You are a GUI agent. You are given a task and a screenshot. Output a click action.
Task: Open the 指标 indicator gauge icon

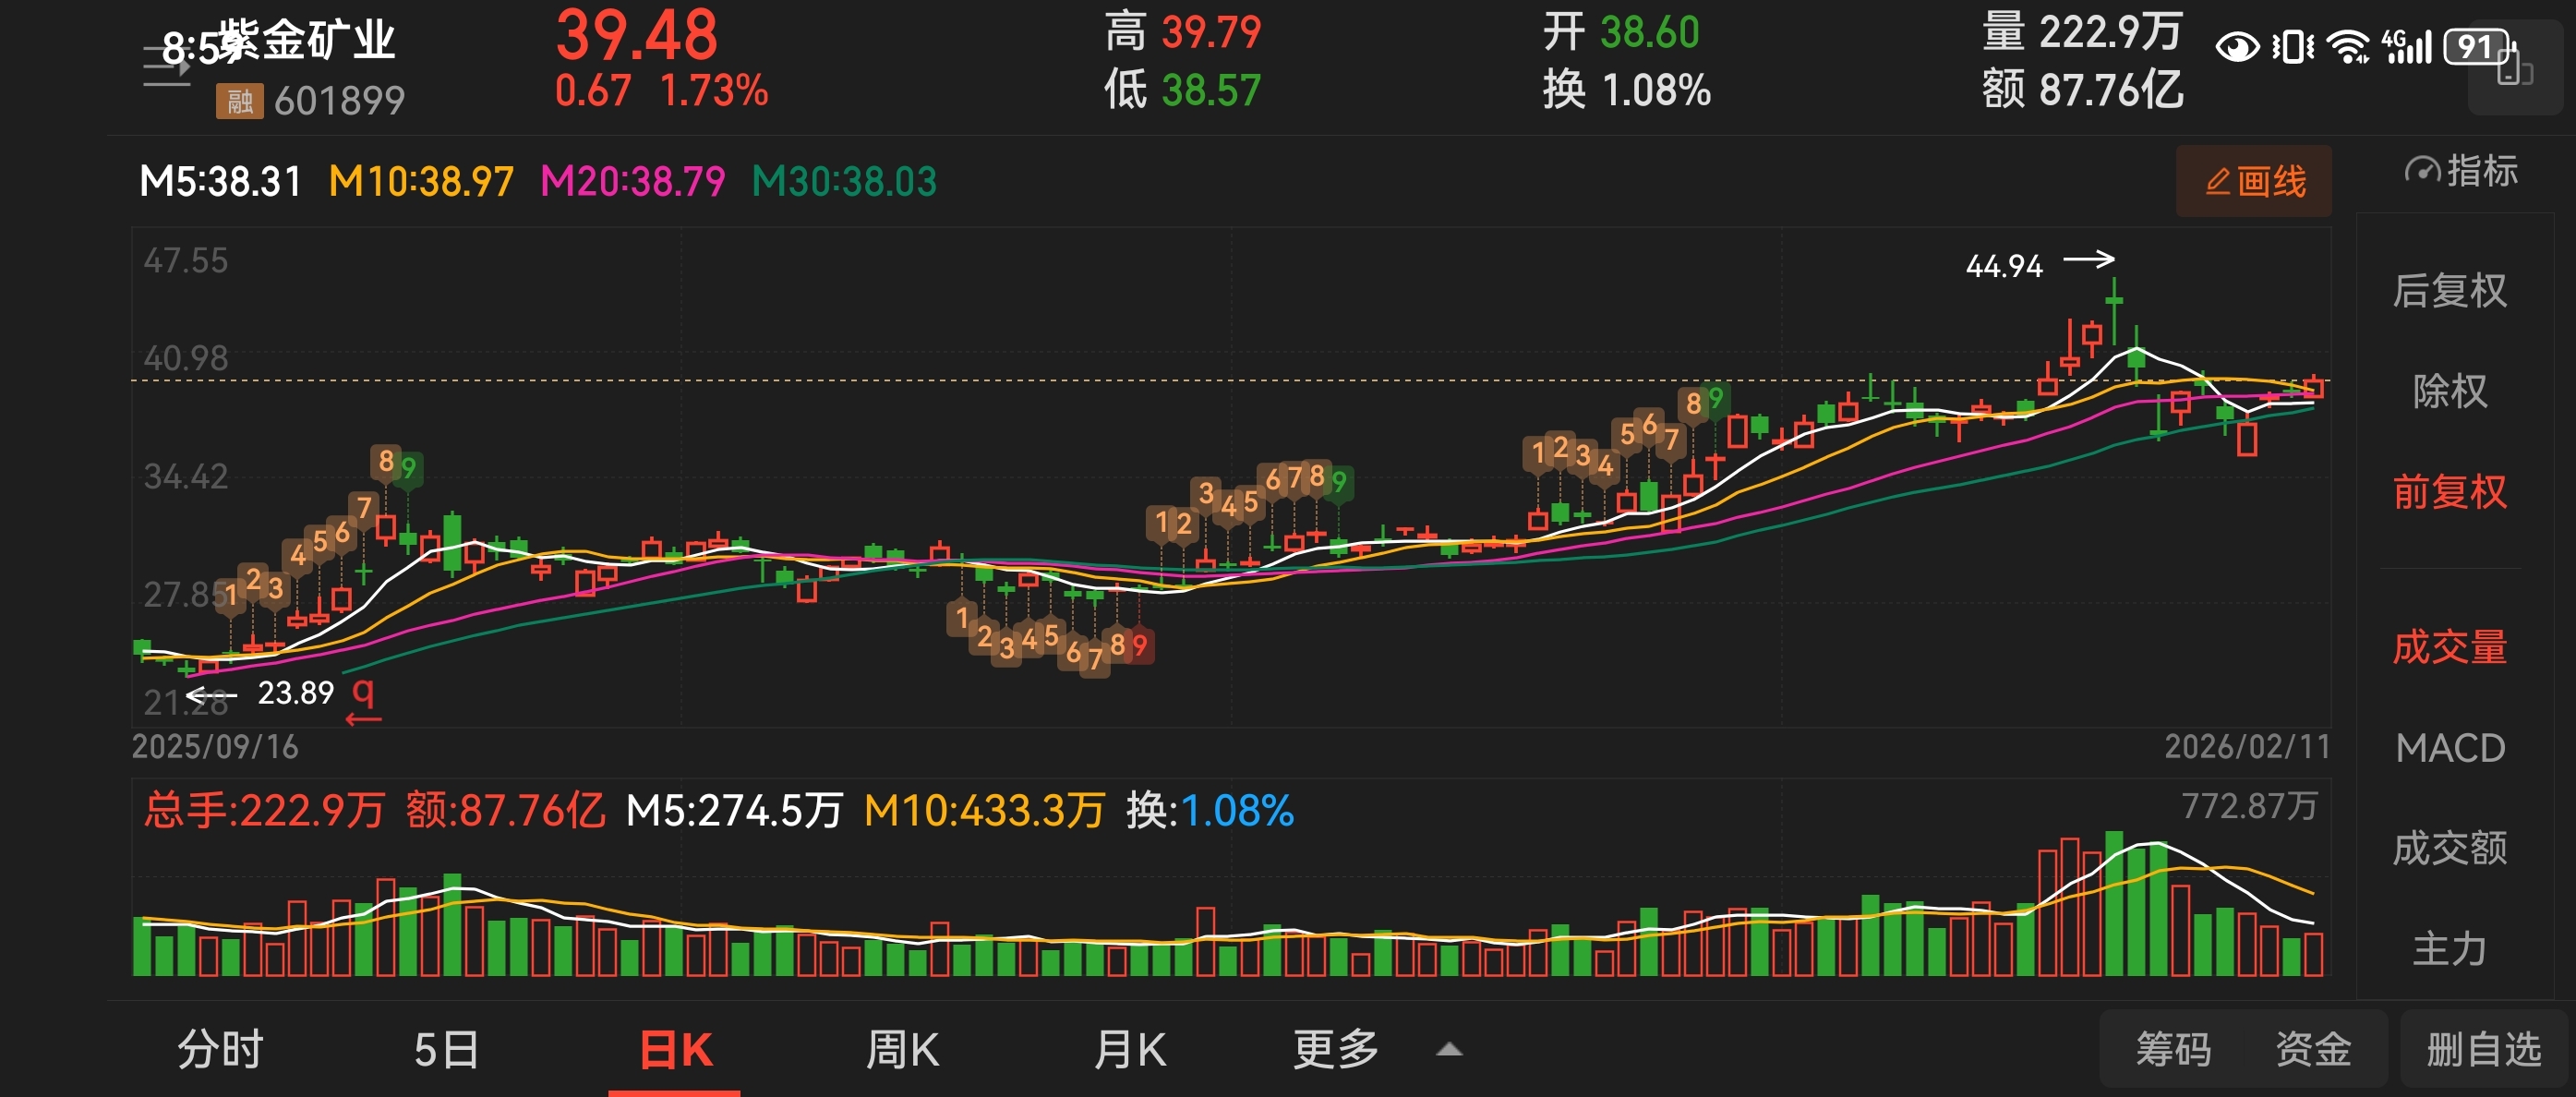[x=2423, y=171]
